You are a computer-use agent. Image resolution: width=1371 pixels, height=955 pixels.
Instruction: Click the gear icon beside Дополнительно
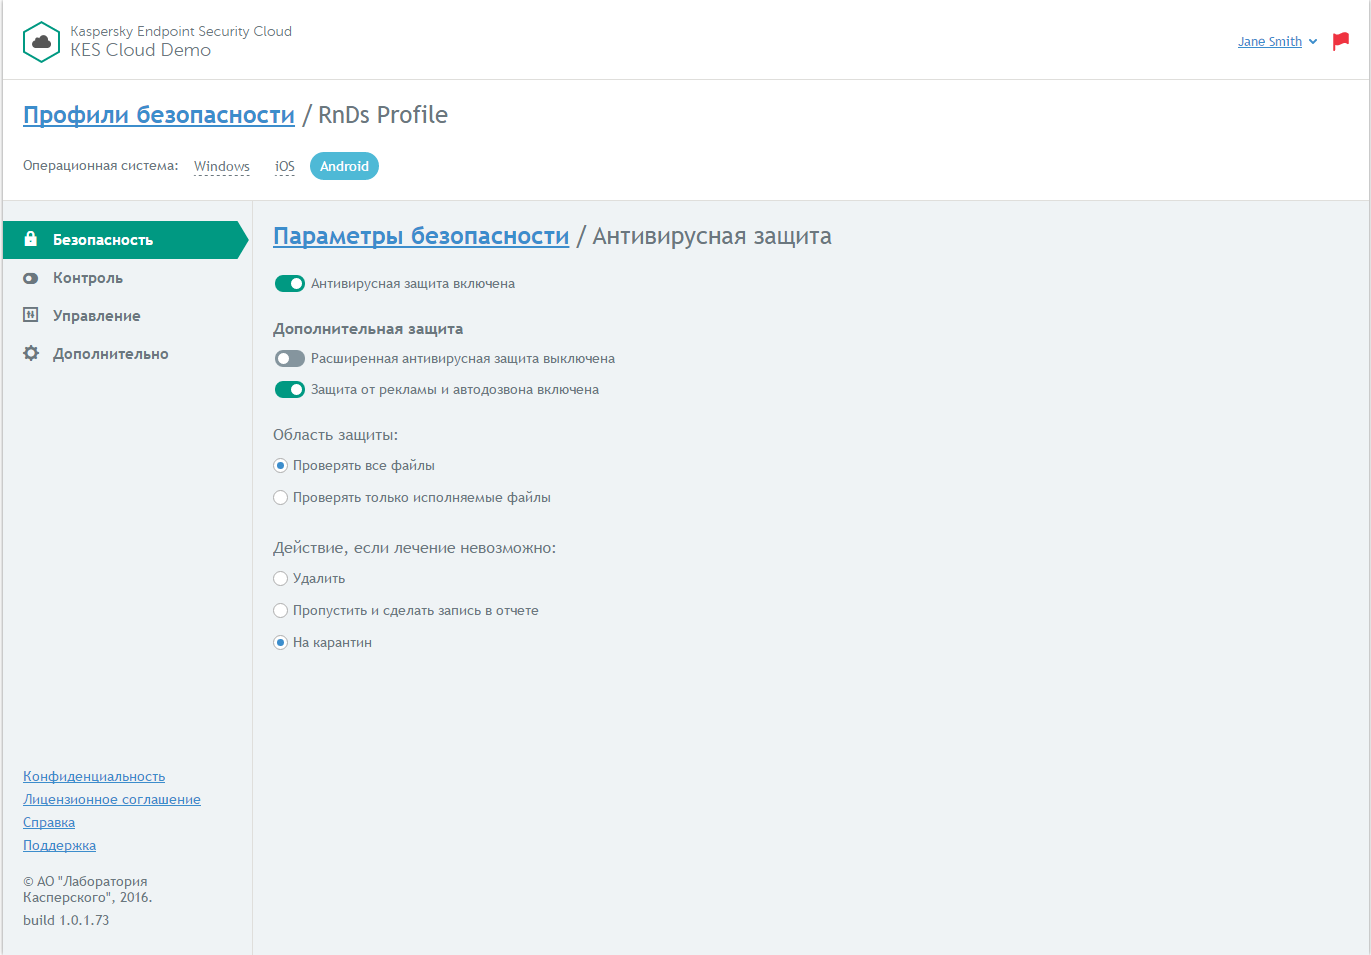point(31,353)
